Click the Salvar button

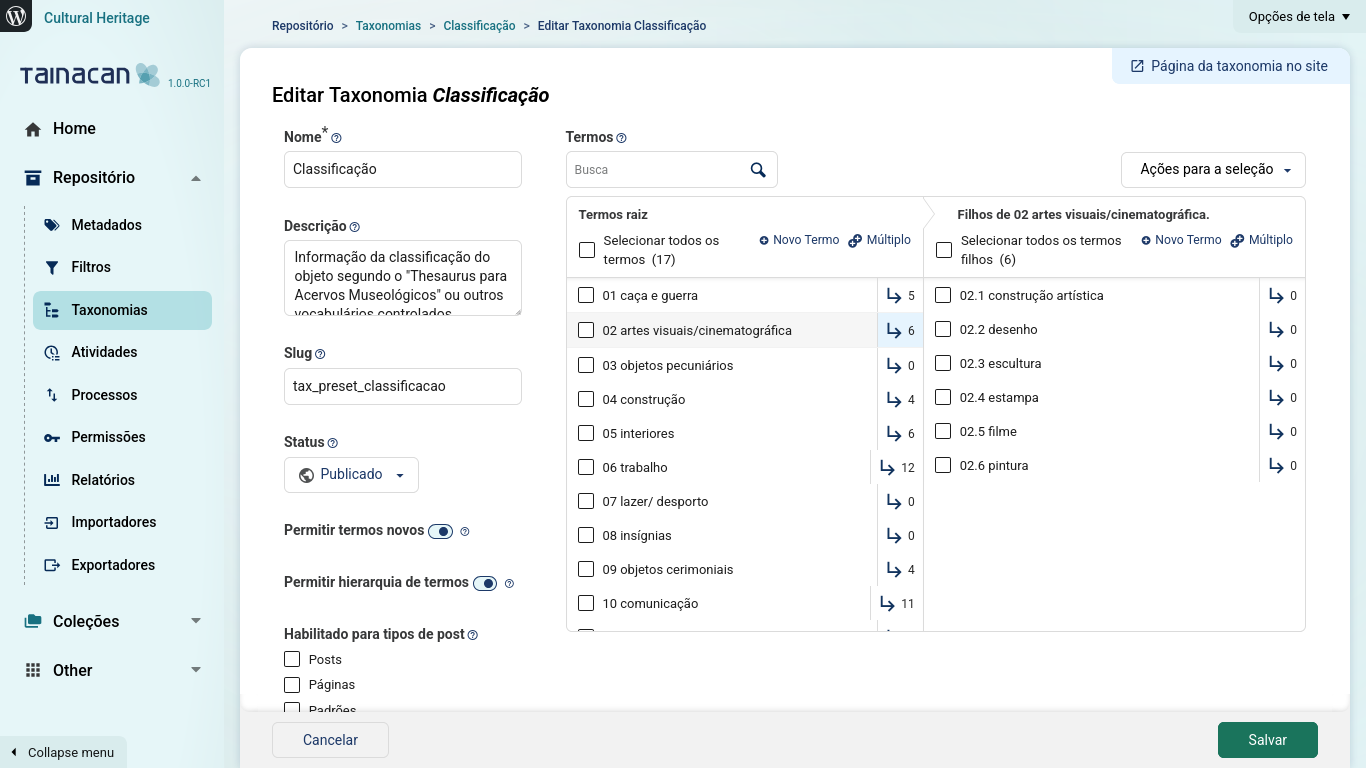[x=1267, y=740]
